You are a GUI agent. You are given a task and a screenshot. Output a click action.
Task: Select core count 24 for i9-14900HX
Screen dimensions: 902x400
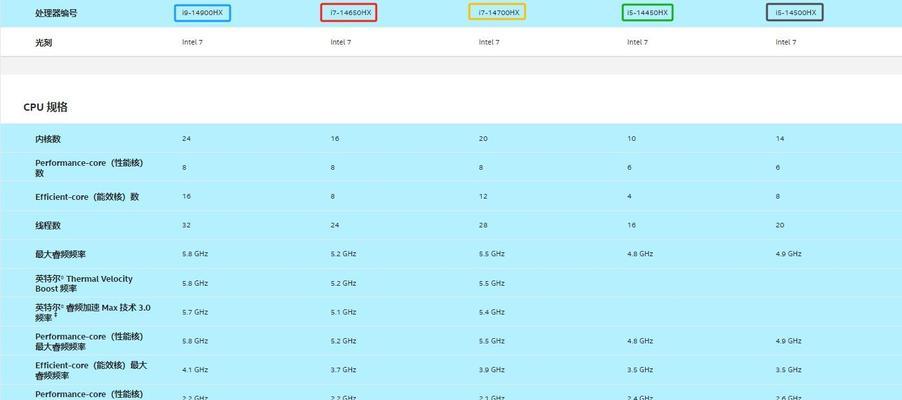point(186,139)
